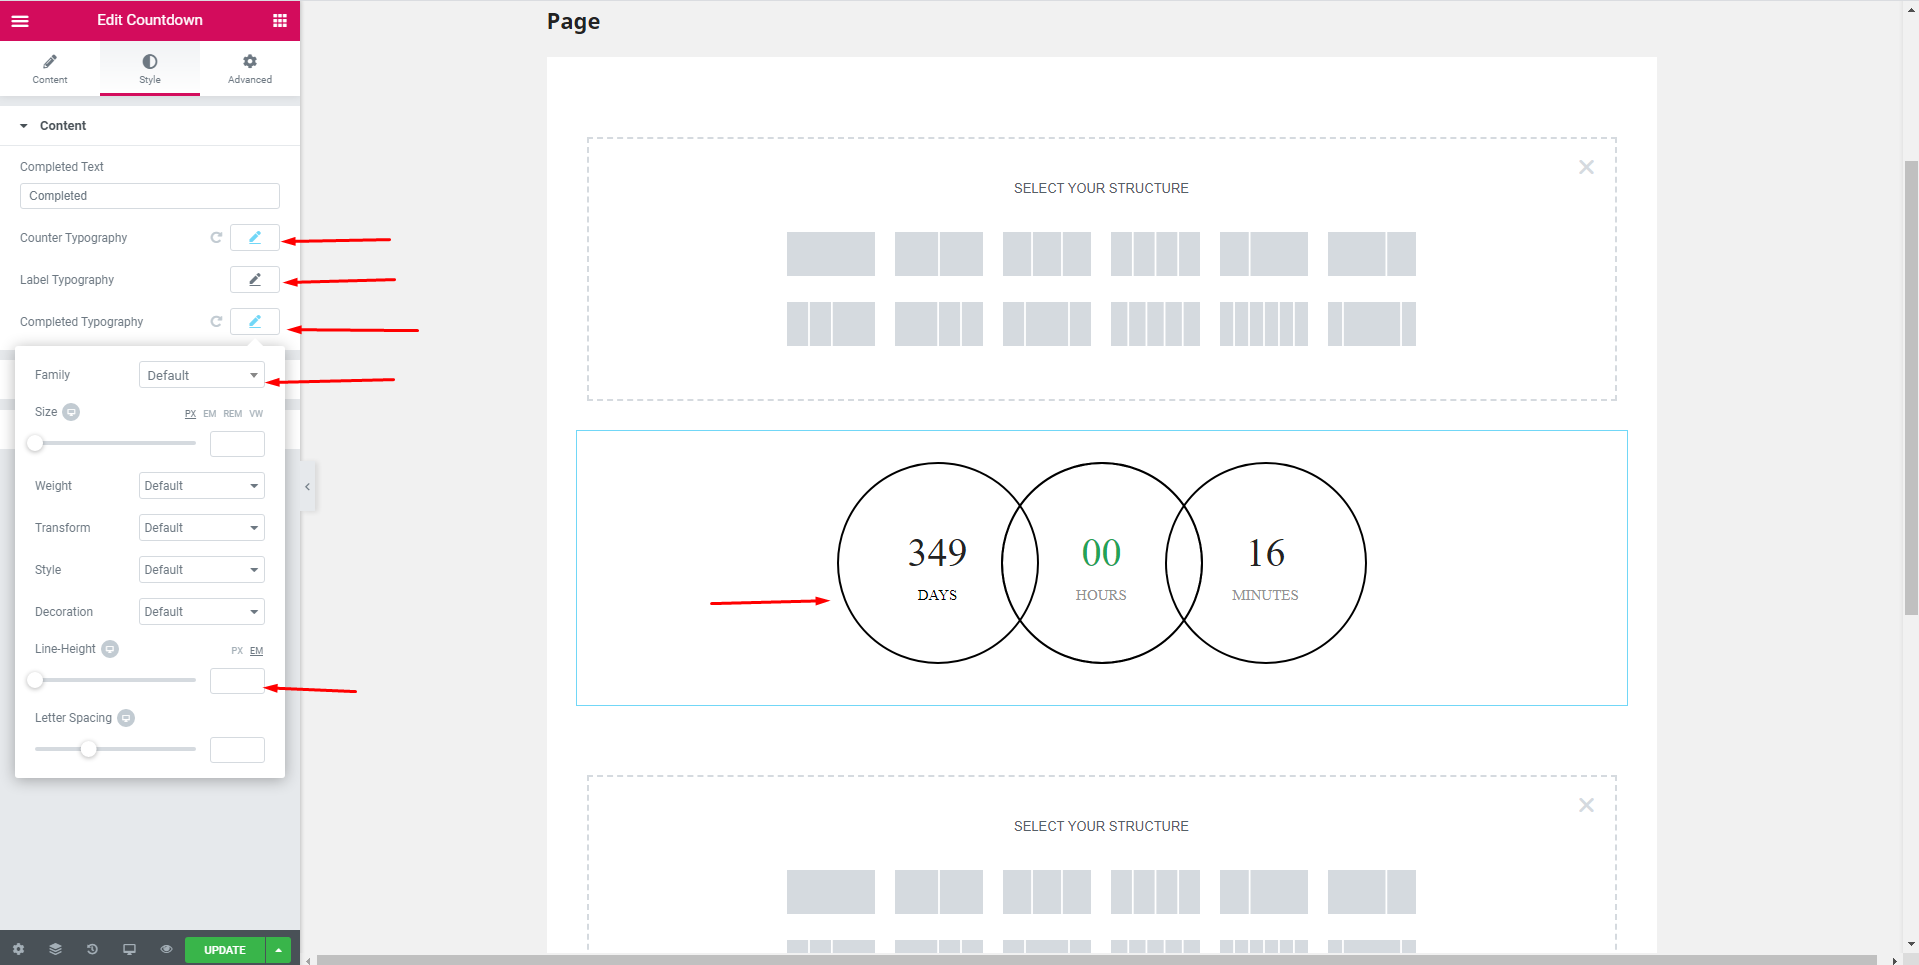The width and height of the screenshot is (1919, 965).
Task: Click the Line-Height slider handle
Action: [x=35, y=680]
